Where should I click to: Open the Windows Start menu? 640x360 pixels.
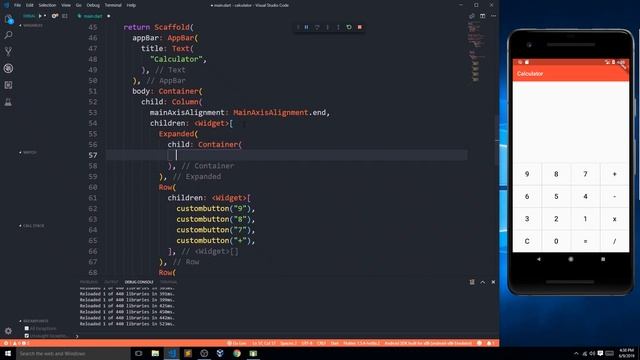click(x=8, y=353)
